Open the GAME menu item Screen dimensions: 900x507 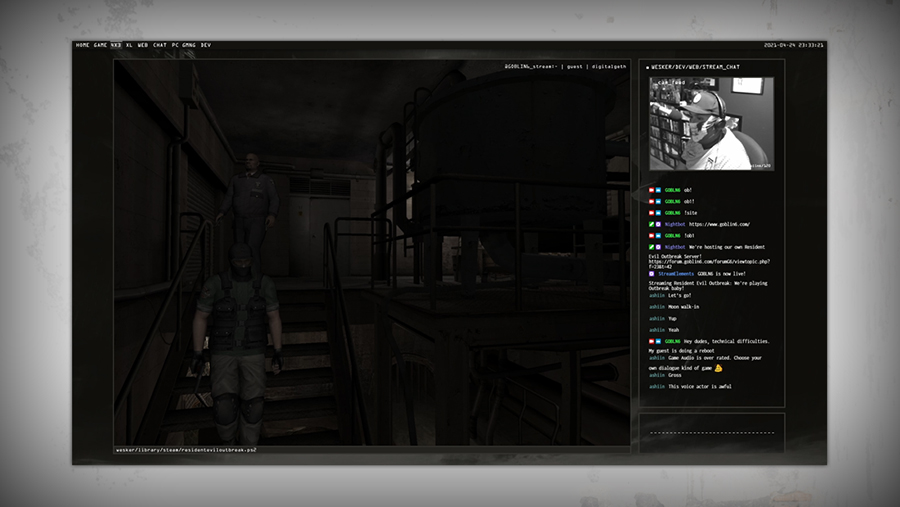tap(100, 45)
